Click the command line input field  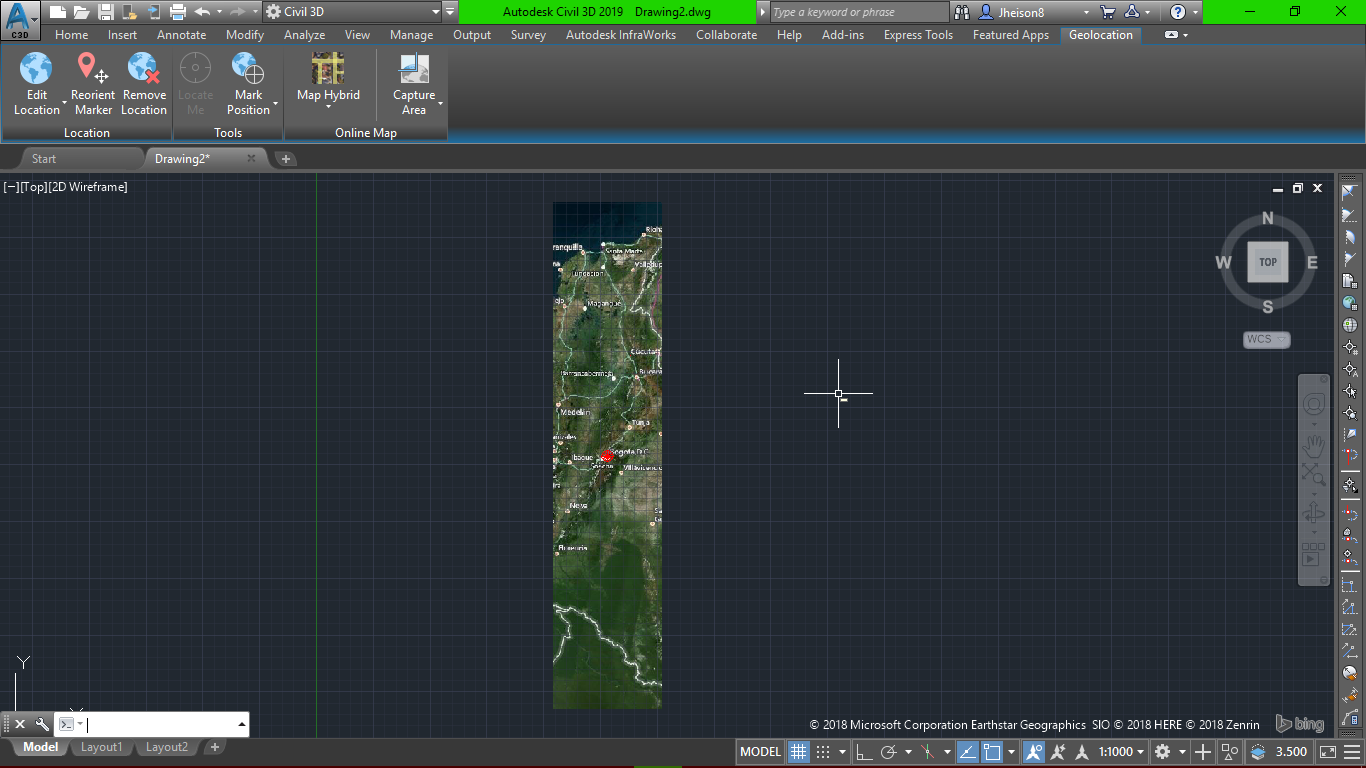click(160, 724)
